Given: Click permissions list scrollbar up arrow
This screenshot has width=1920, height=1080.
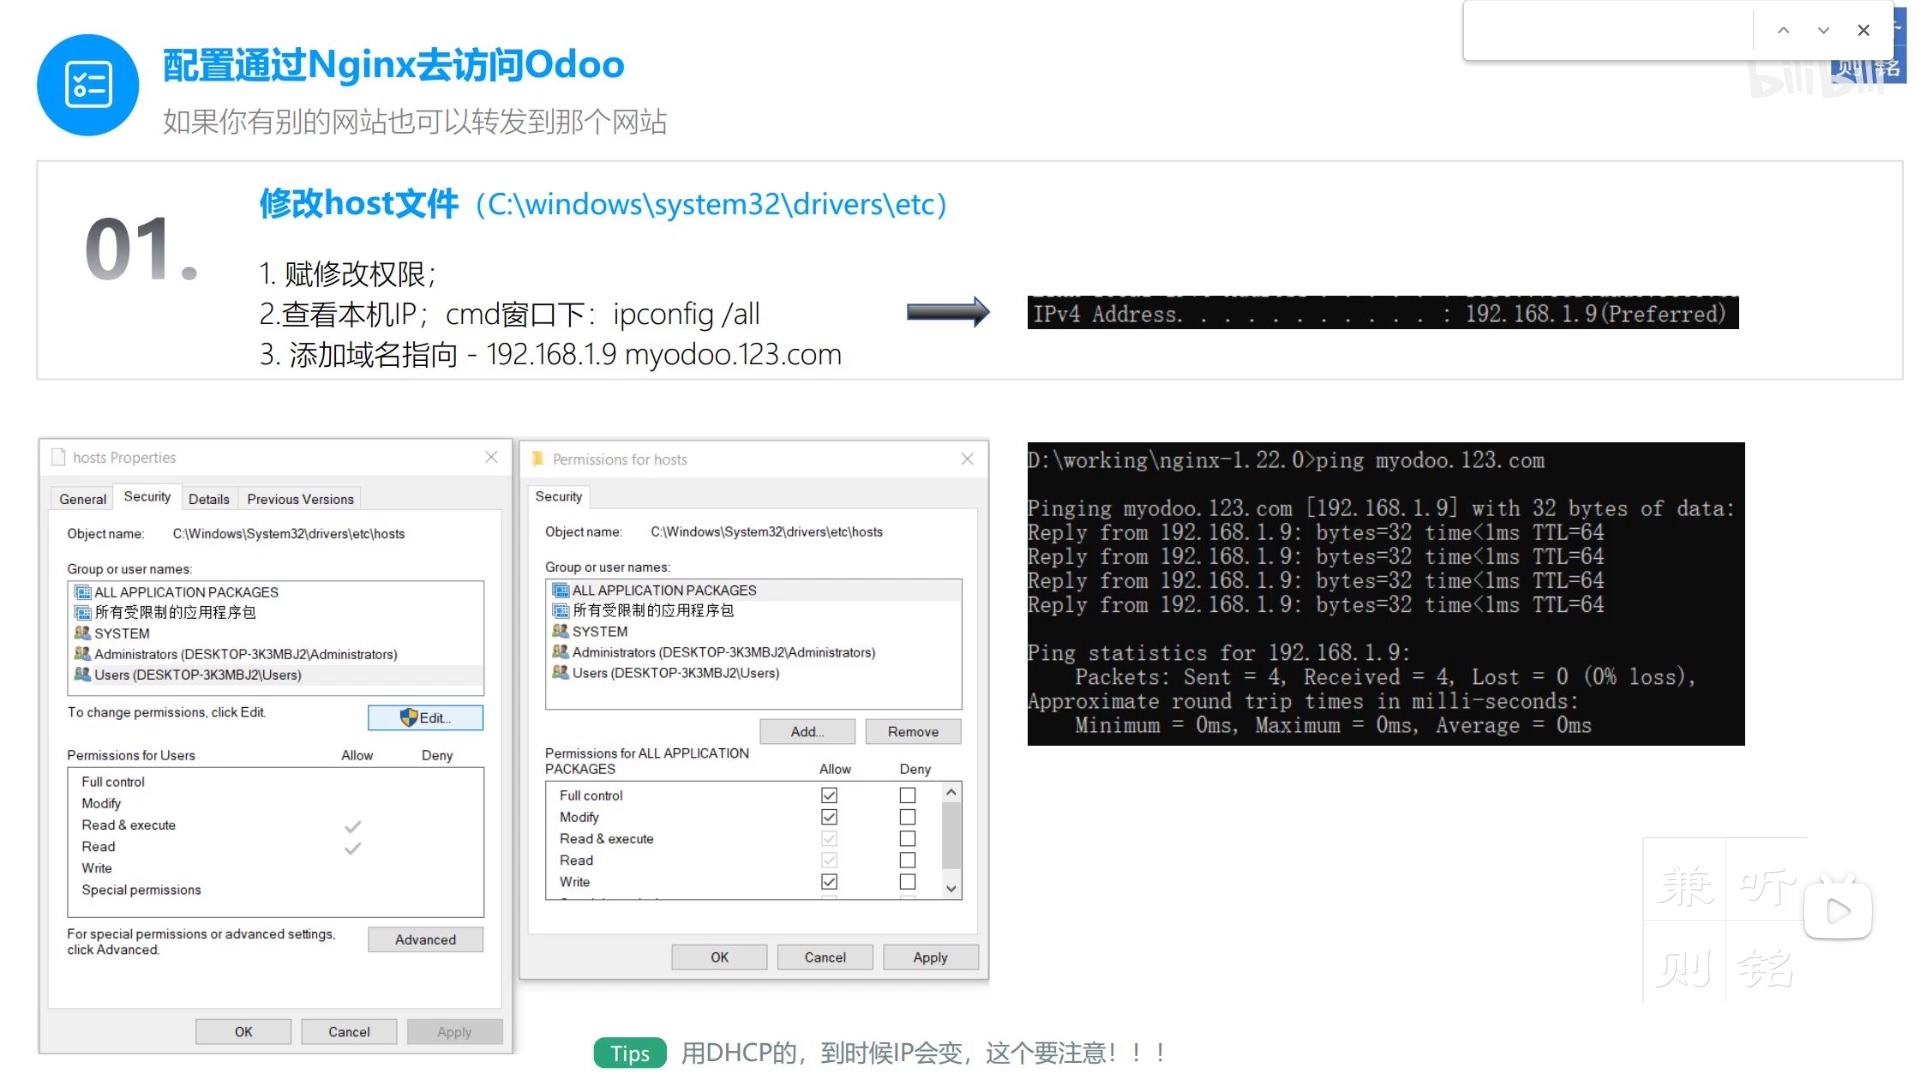Looking at the screenshot, I should tap(951, 793).
